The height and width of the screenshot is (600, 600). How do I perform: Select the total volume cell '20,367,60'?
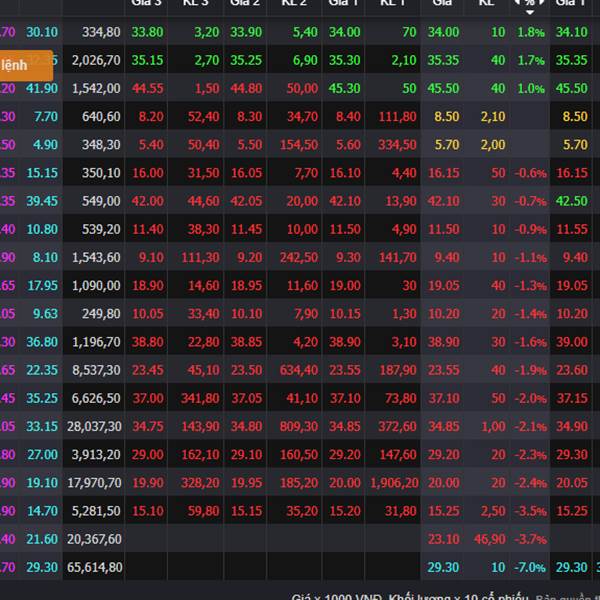[94, 539]
